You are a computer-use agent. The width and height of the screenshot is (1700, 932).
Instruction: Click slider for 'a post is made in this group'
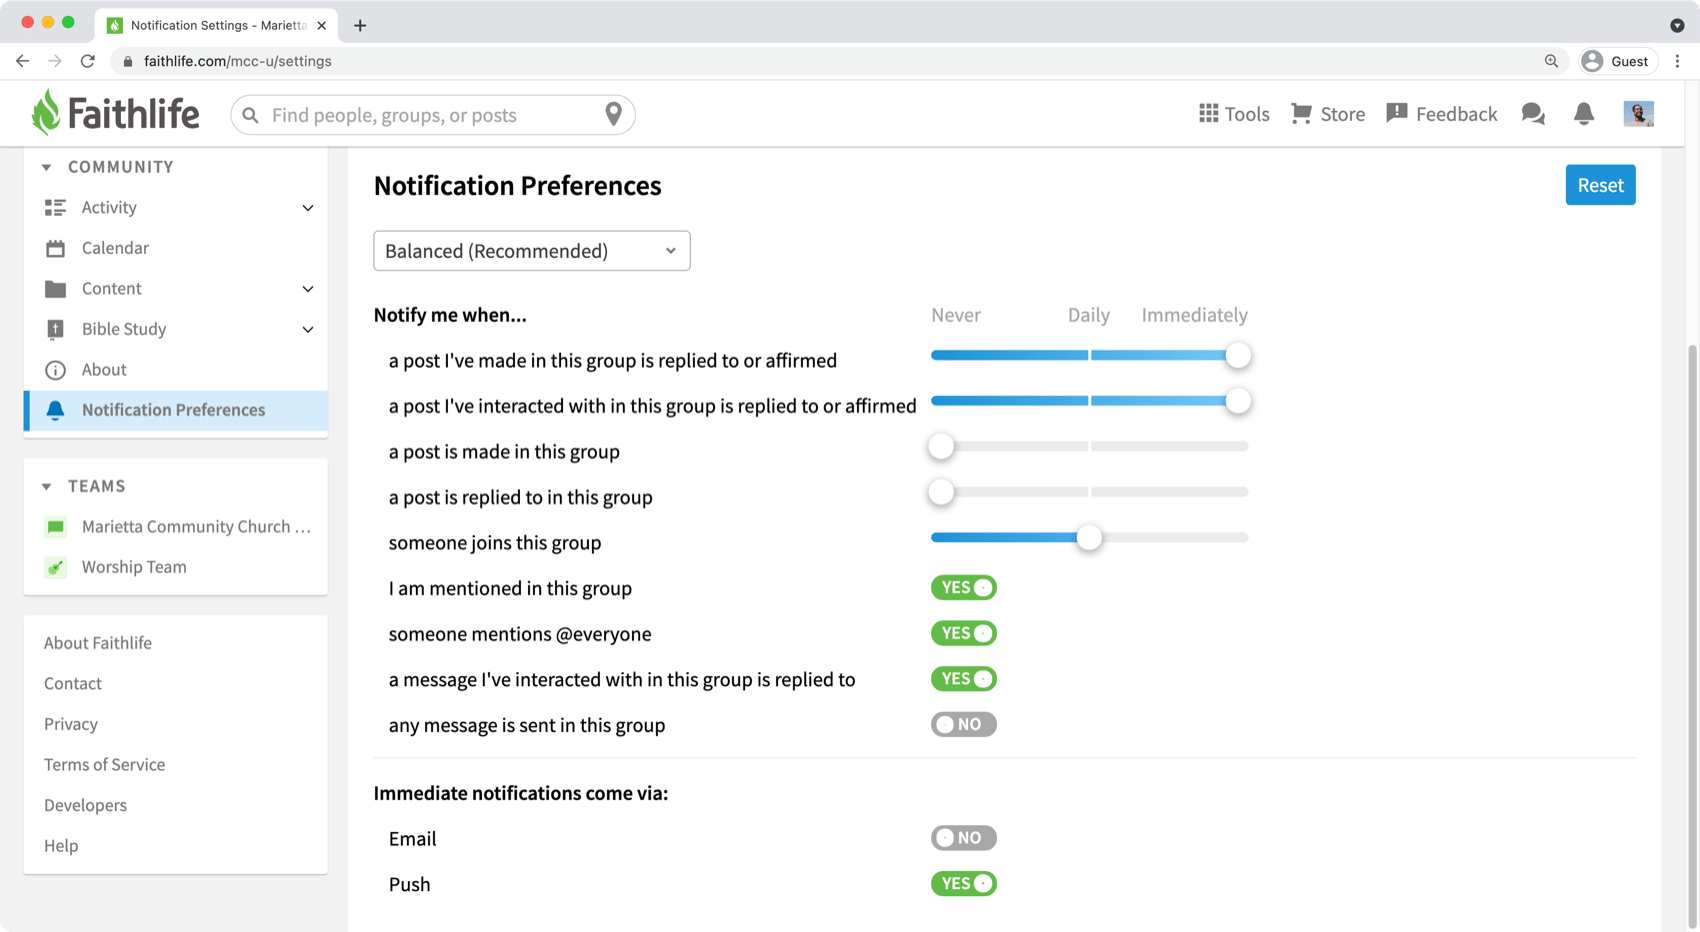(1090, 446)
